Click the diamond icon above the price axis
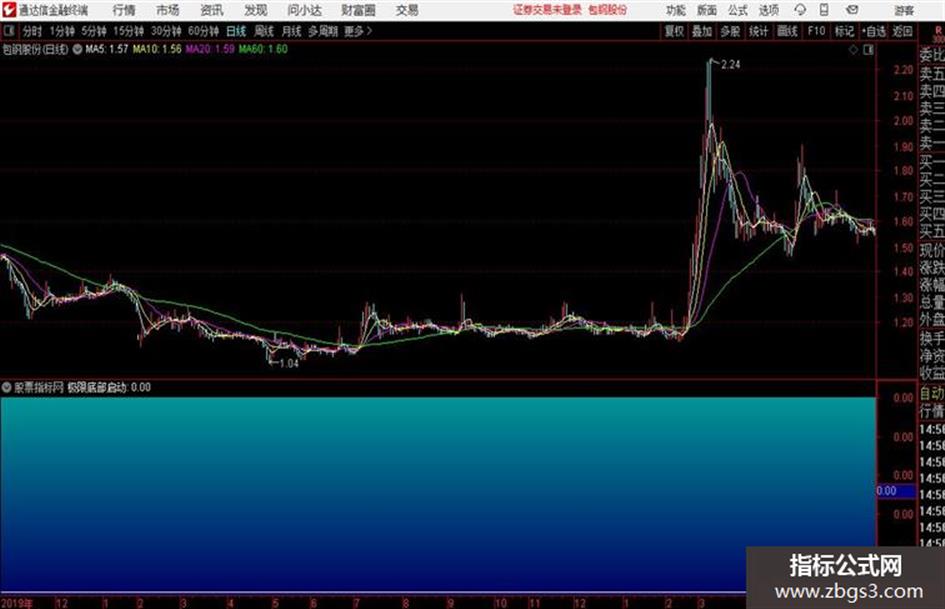Screen dimensions: 945x609 click(853, 50)
